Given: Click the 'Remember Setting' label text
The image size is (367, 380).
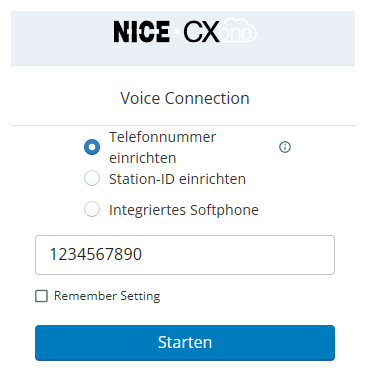Looking at the screenshot, I should 107,296.
